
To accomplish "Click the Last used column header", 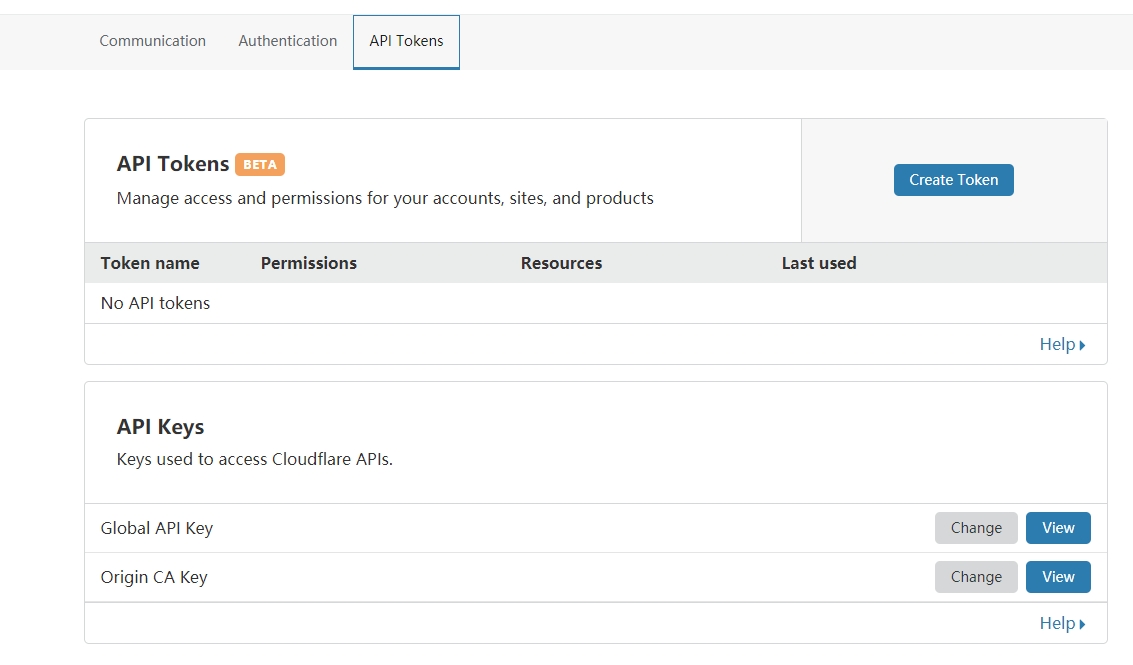I will 818,263.
